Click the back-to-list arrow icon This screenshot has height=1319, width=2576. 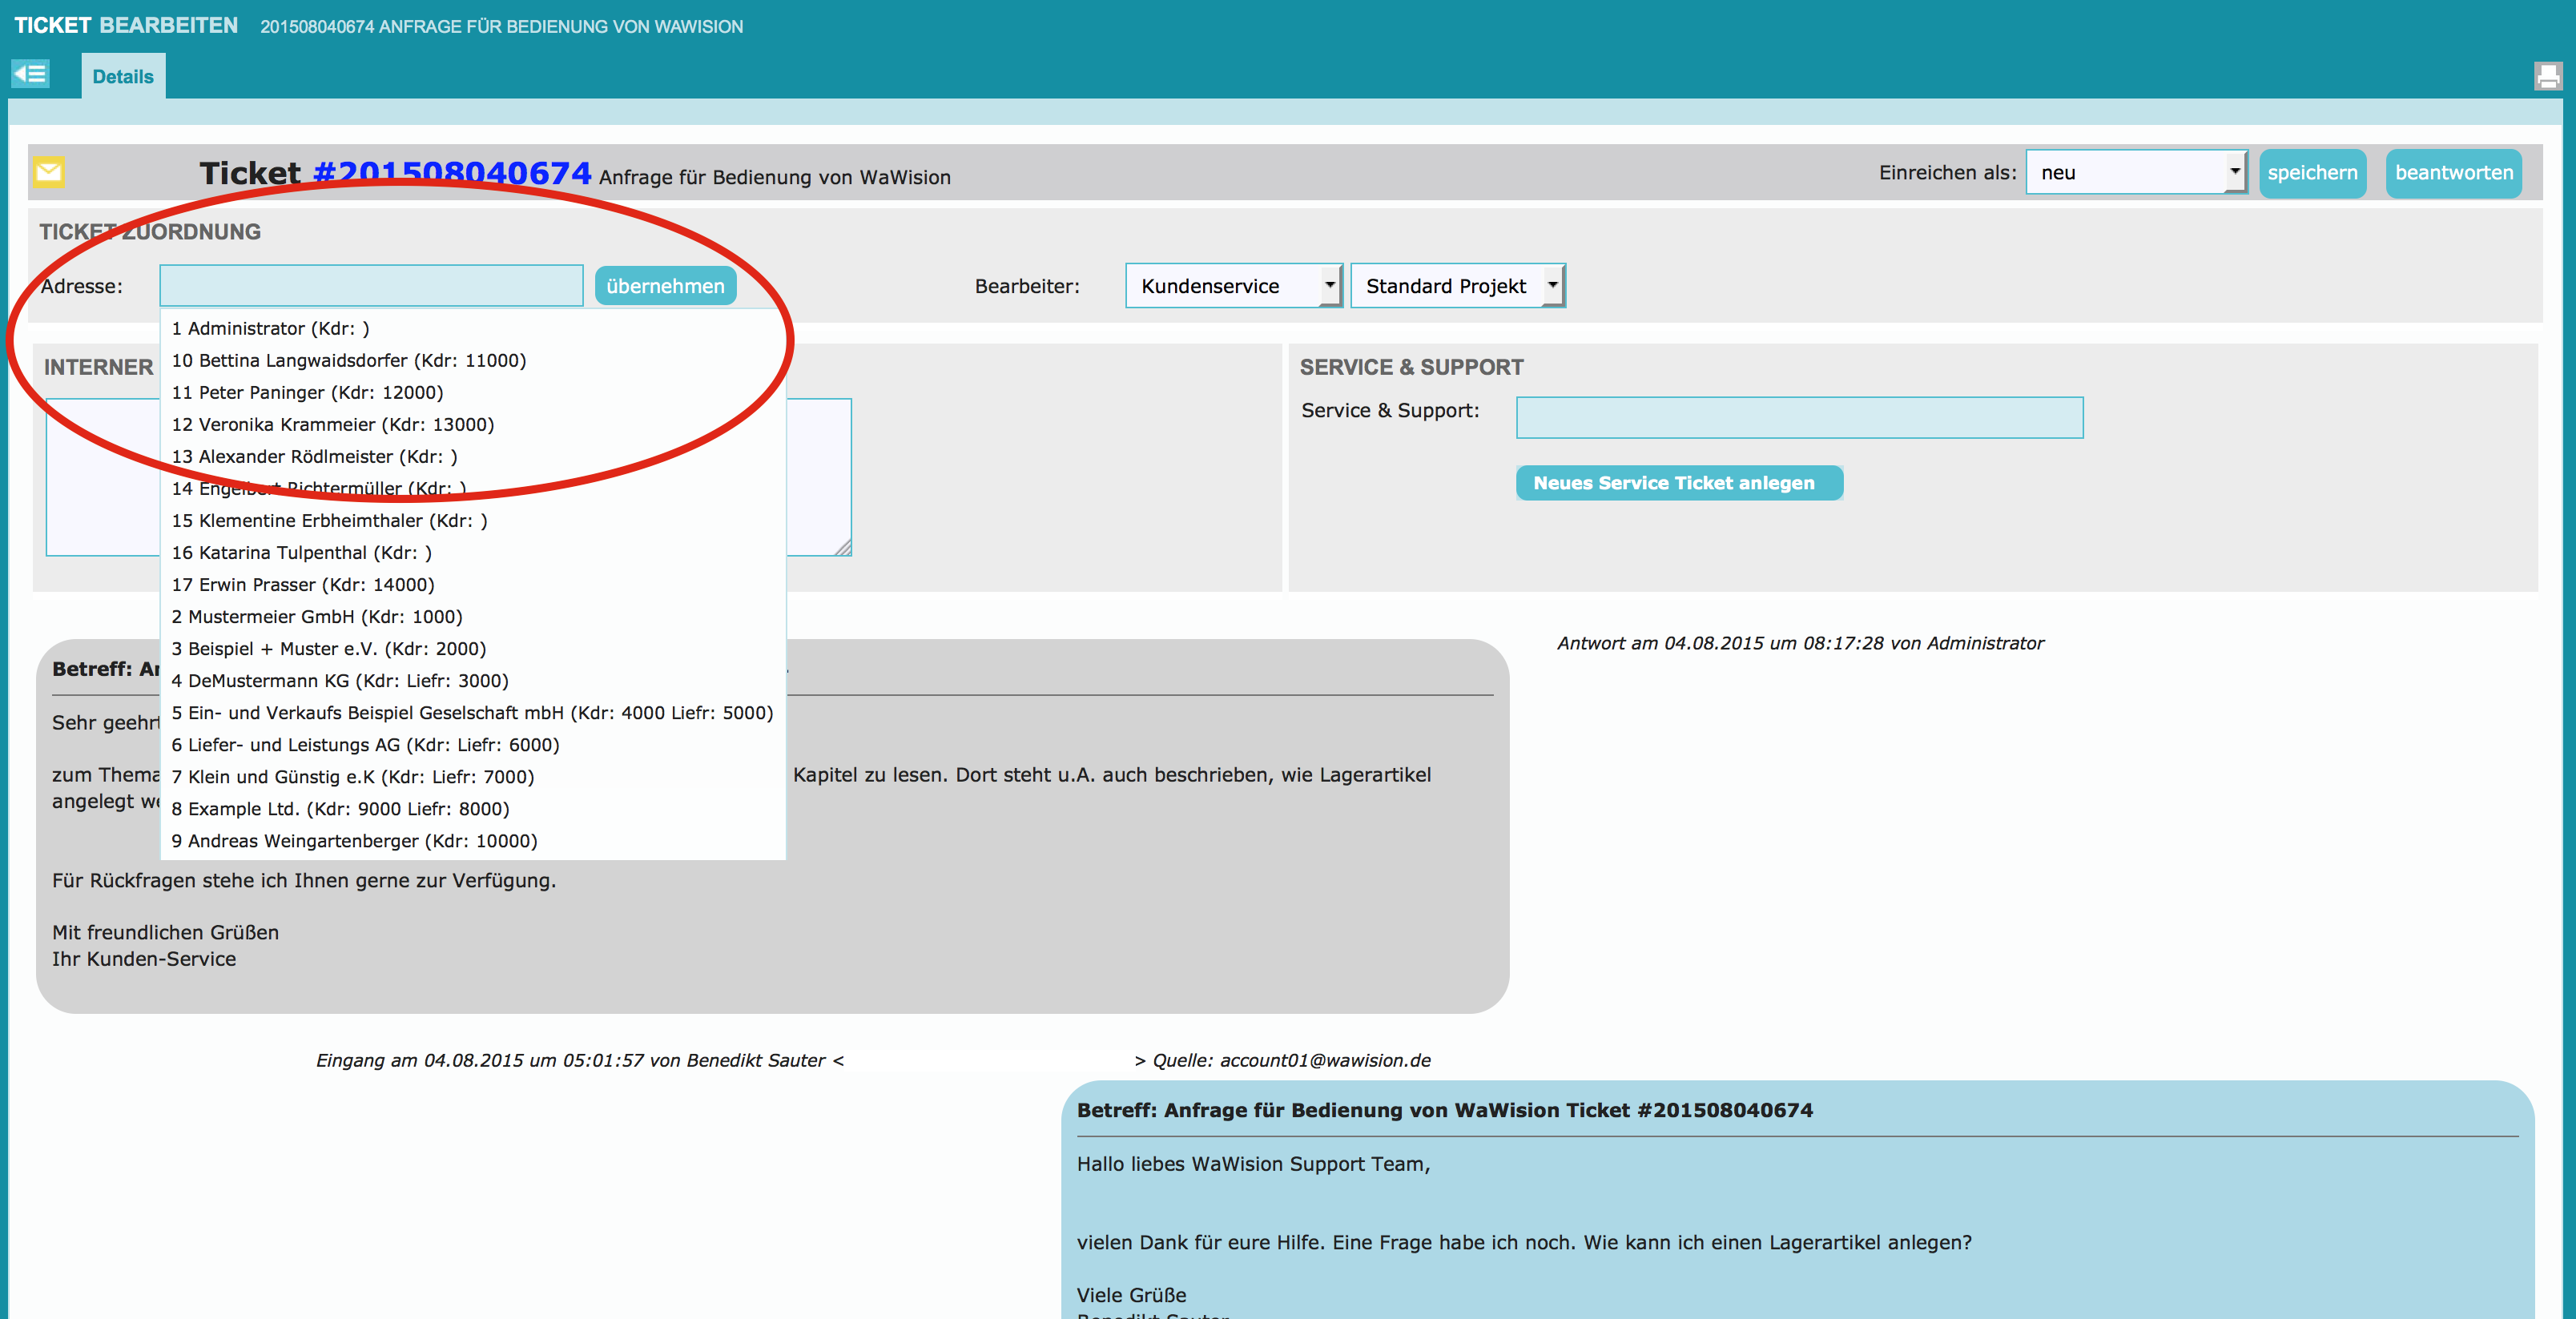tap(30, 74)
